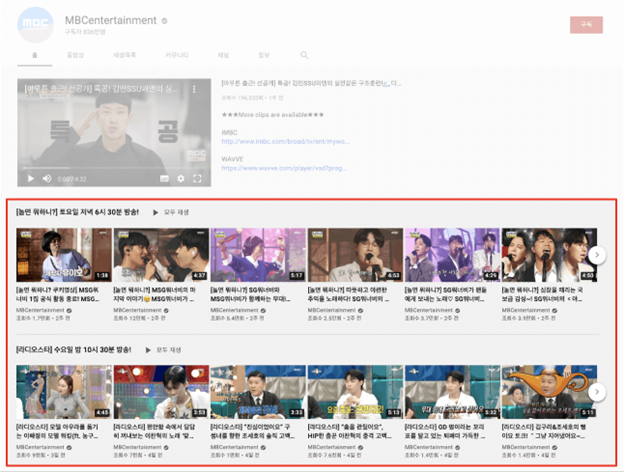Click title '편안함 속에서 담담히 꺼내보는 이찬혁의 노래'
624x472 pixels.
(x=155, y=431)
